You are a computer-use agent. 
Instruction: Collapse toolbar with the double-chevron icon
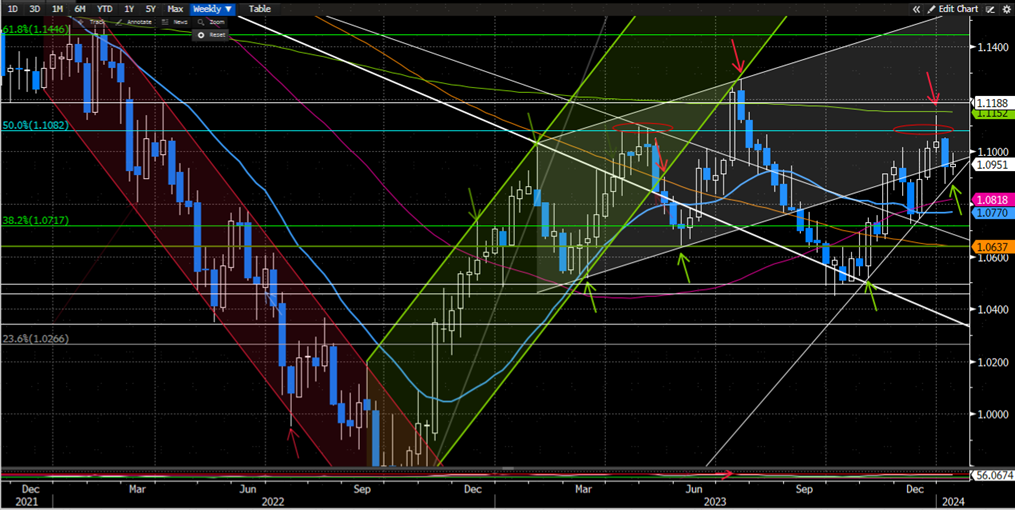916,9
